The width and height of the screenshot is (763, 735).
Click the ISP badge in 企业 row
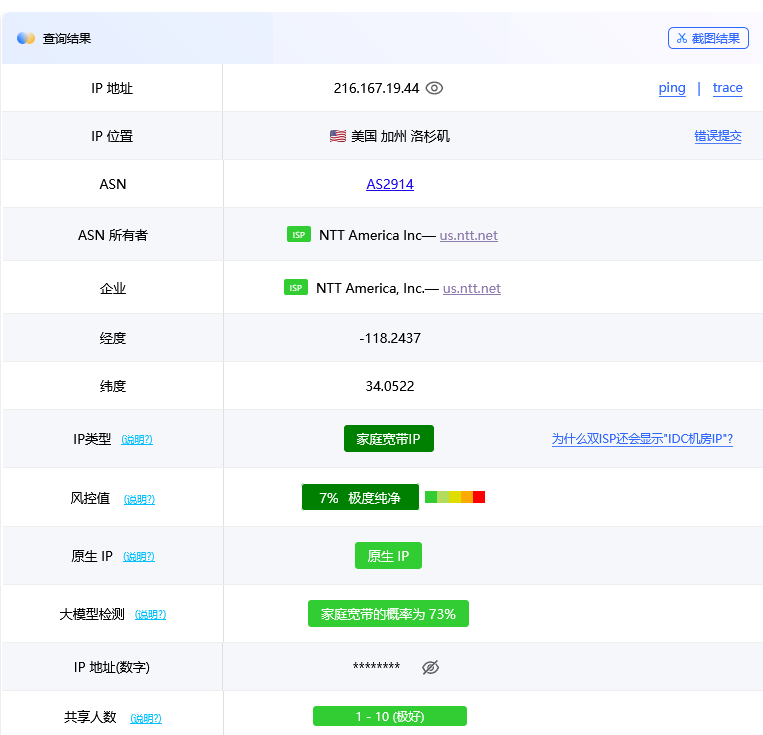point(296,288)
